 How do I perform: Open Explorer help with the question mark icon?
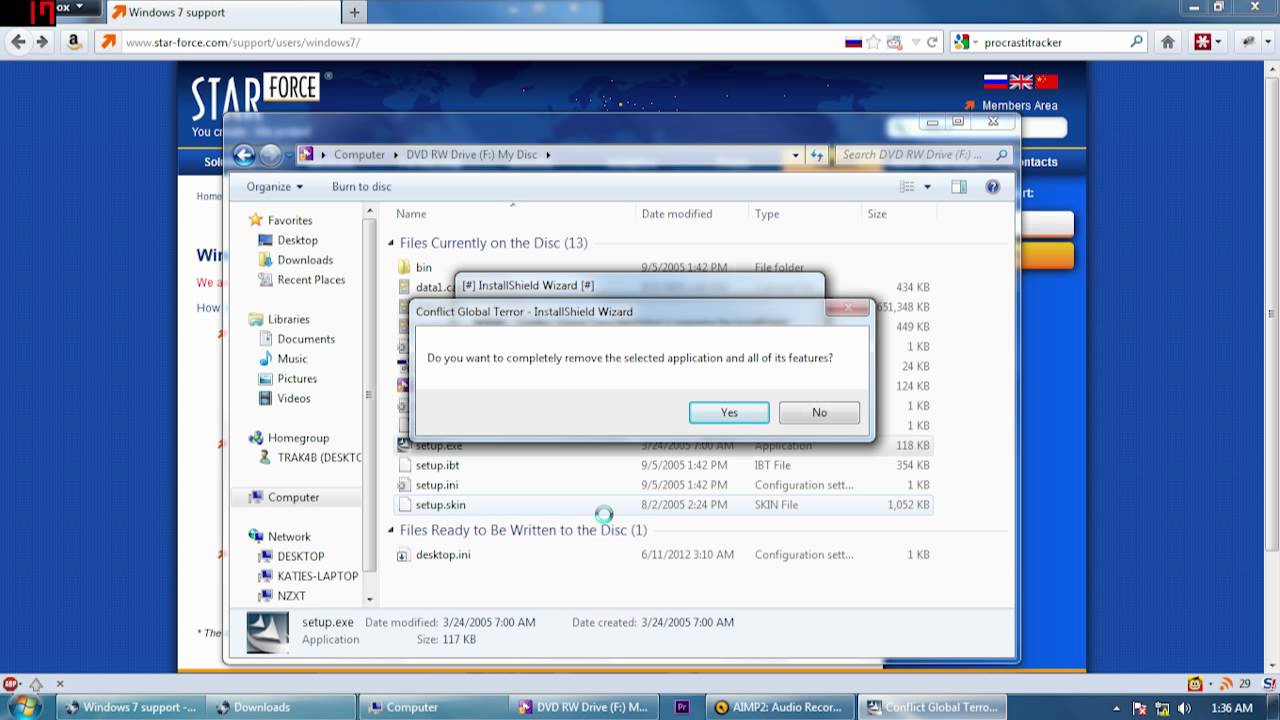992,187
